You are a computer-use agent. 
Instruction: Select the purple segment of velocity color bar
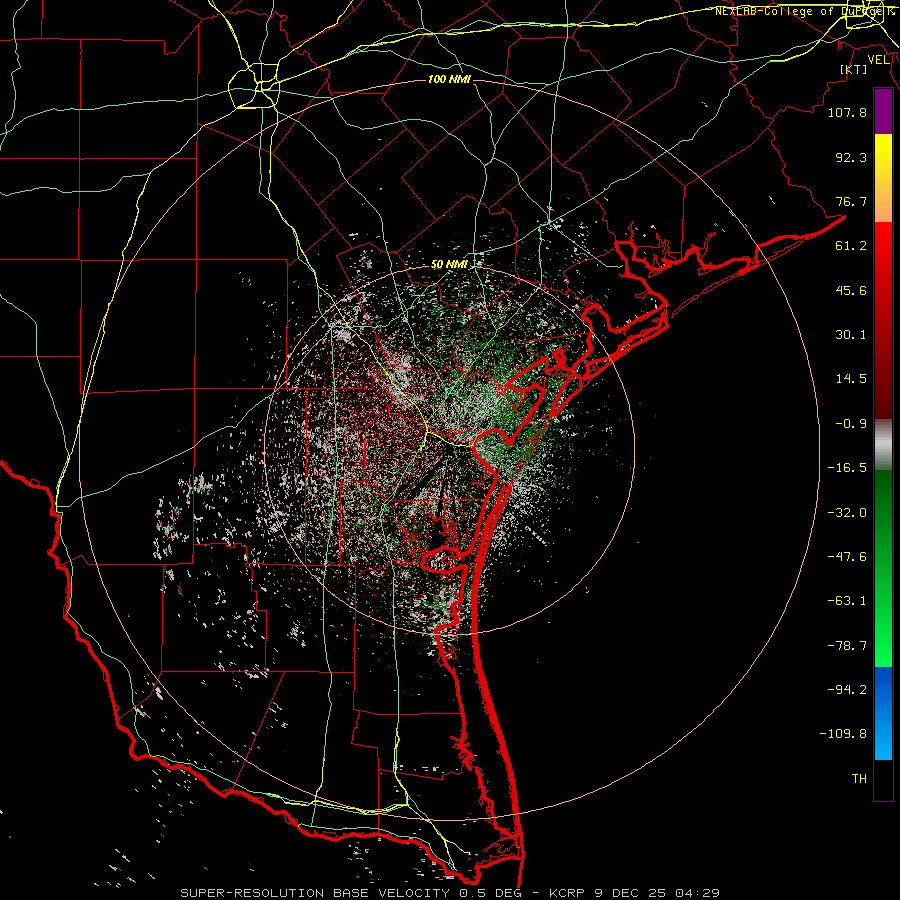point(883,111)
